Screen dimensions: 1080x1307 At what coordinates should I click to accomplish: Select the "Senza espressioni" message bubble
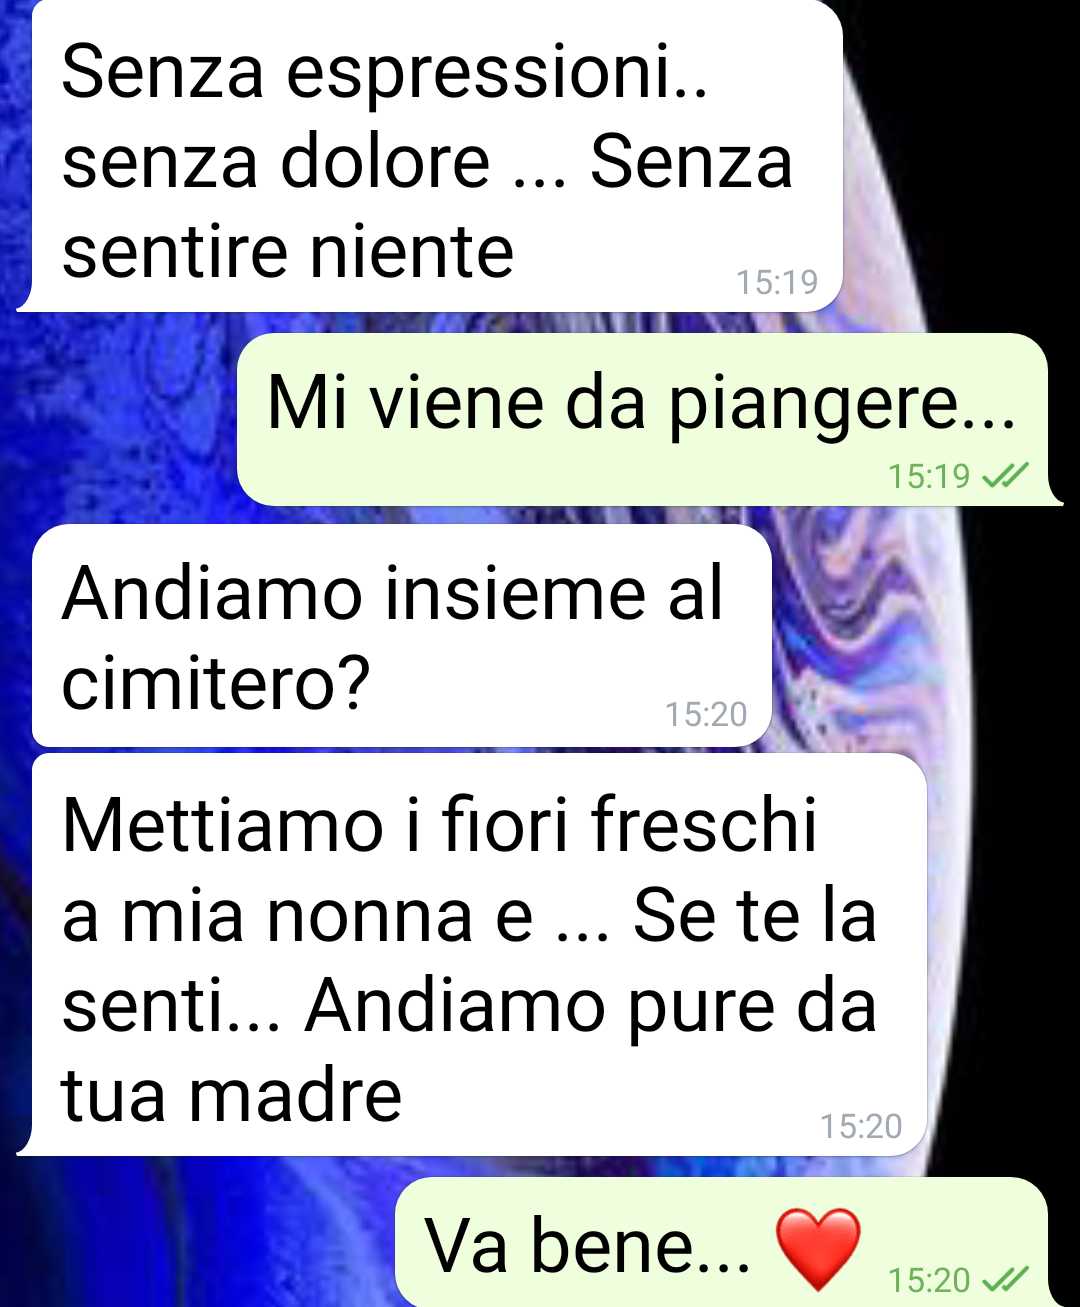(430, 156)
